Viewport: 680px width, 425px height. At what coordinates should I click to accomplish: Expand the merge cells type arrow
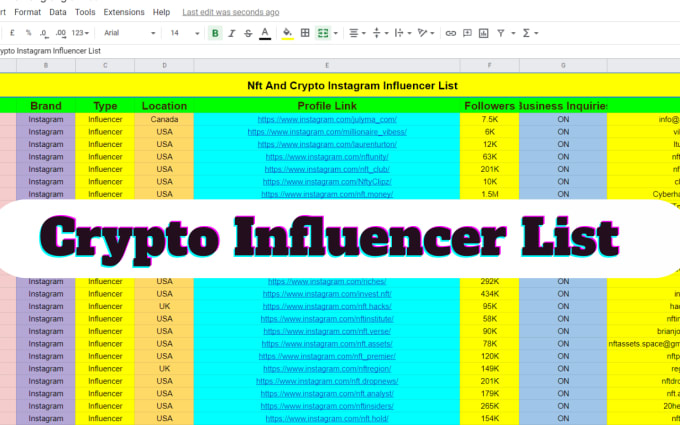[x=336, y=33]
